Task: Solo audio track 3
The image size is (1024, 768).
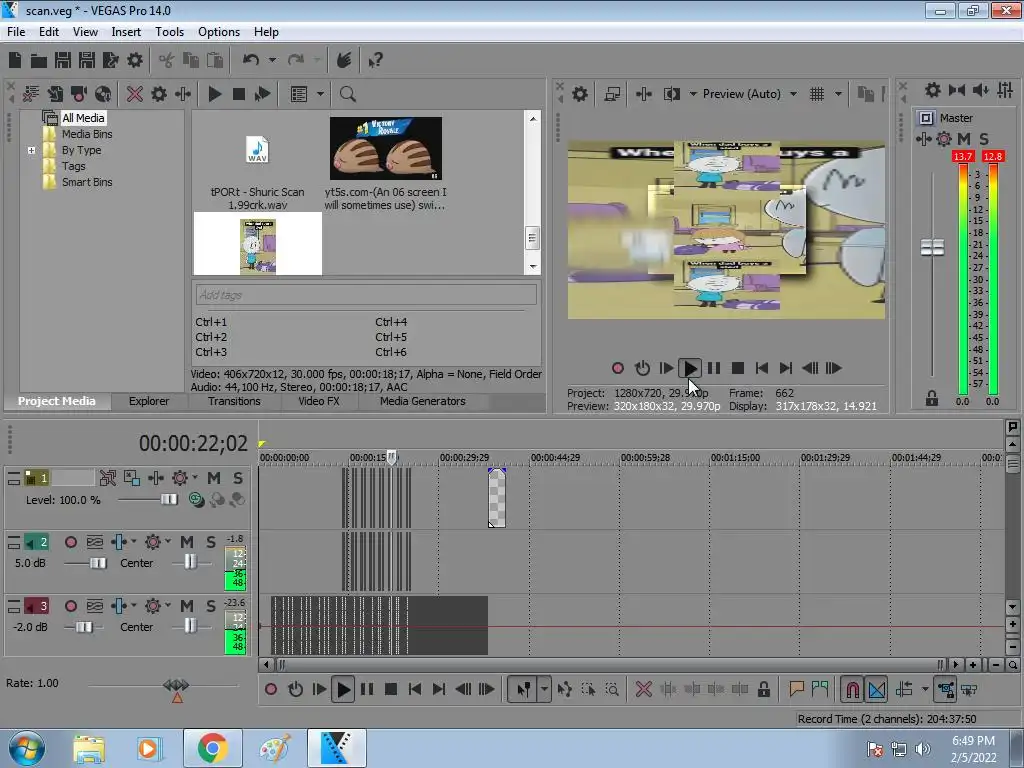Action: tap(210, 606)
